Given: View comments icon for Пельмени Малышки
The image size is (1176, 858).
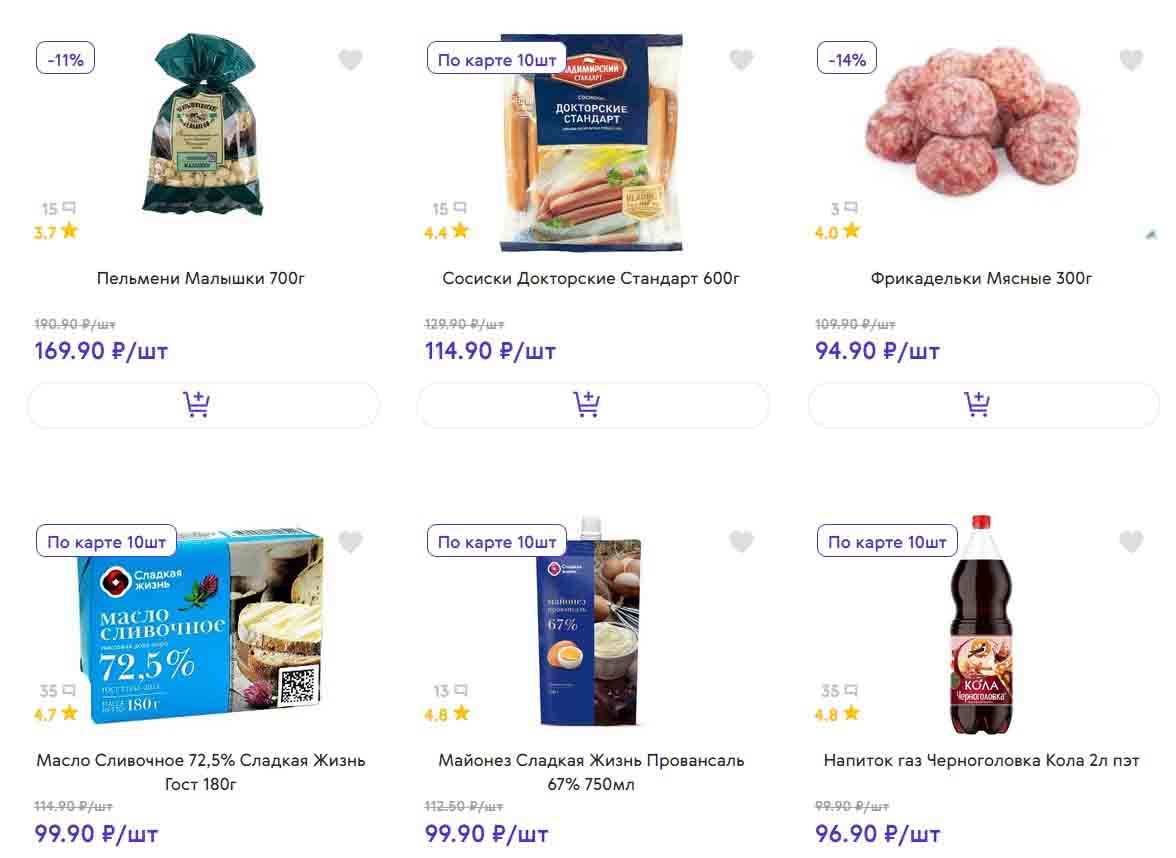Looking at the screenshot, I should click(x=69, y=208).
